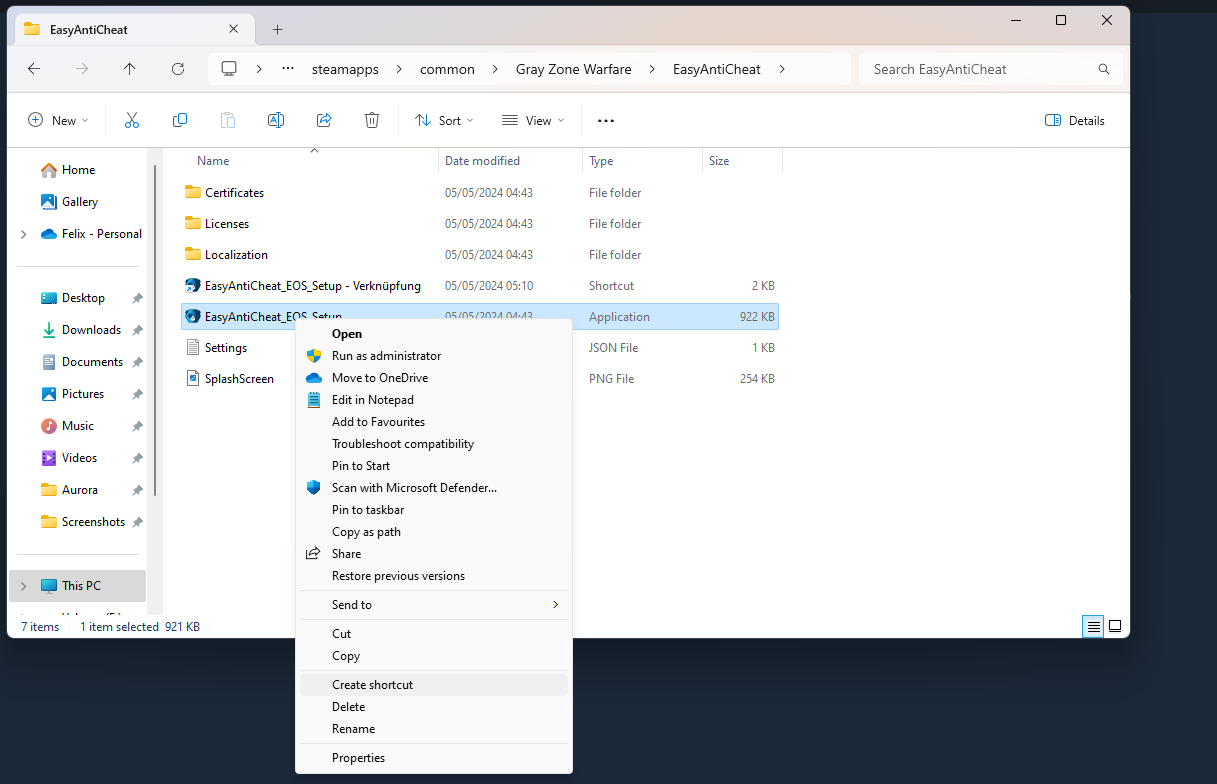Open the View dropdown menu
This screenshot has width=1217, height=784.
533,121
